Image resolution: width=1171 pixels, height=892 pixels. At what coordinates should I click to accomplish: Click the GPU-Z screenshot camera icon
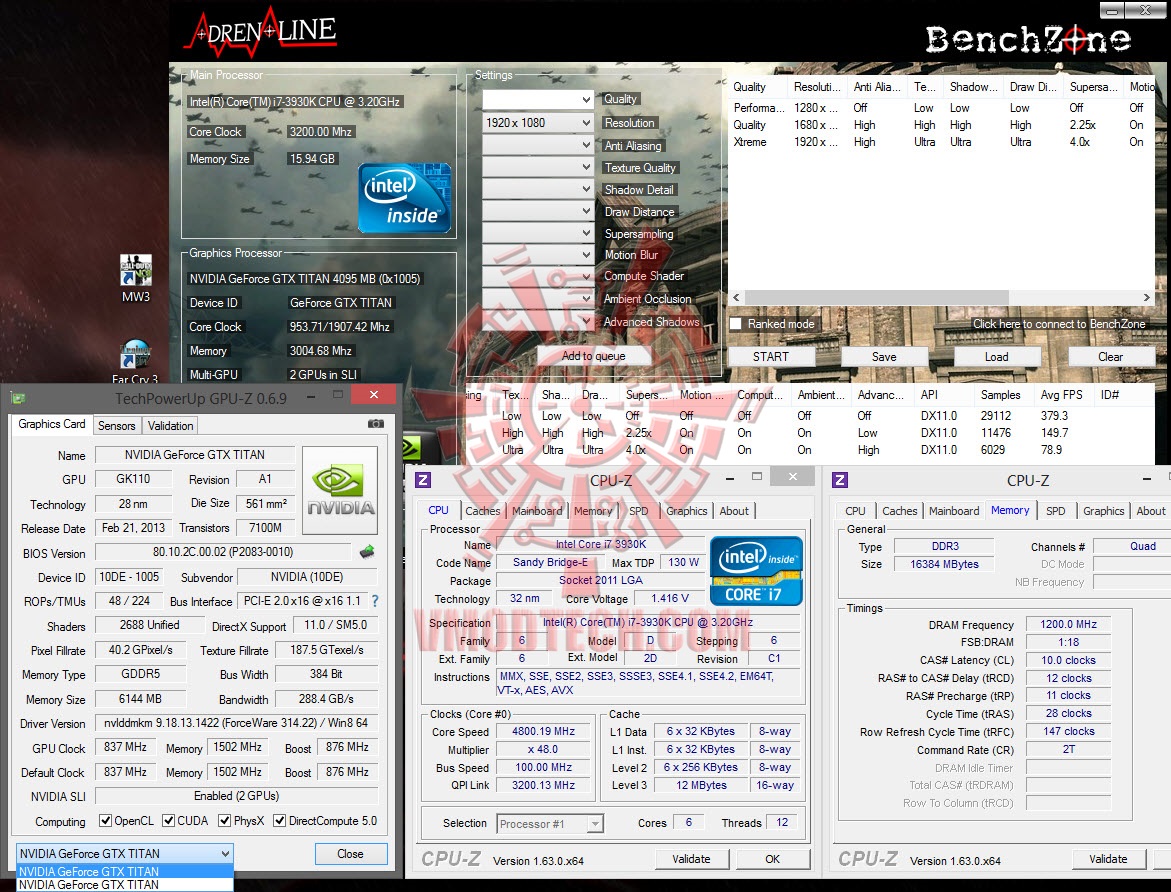pyautogui.click(x=376, y=424)
